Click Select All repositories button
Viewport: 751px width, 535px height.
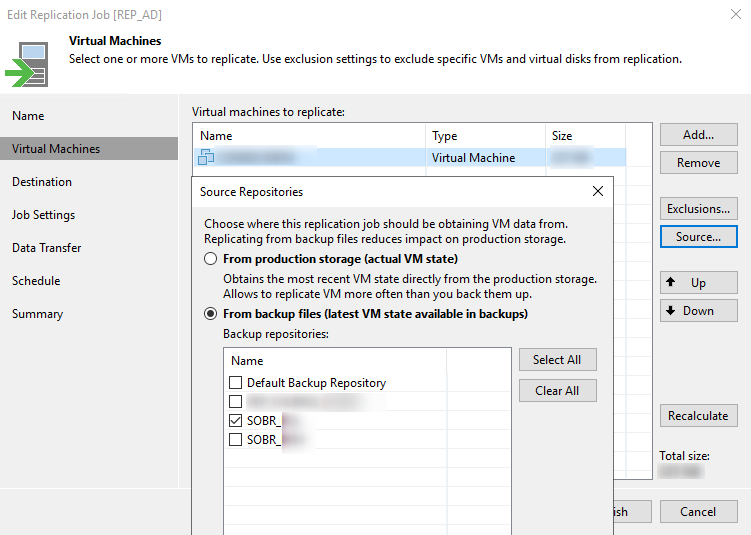click(557, 360)
